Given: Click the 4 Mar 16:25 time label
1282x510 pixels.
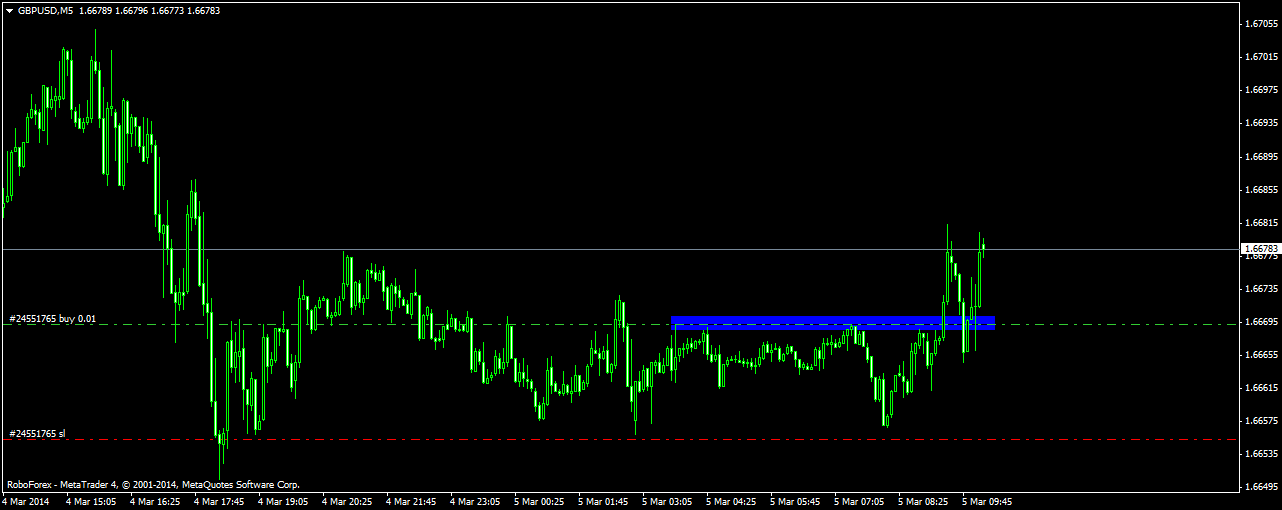Looking at the screenshot, I should click(x=156, y=501).
